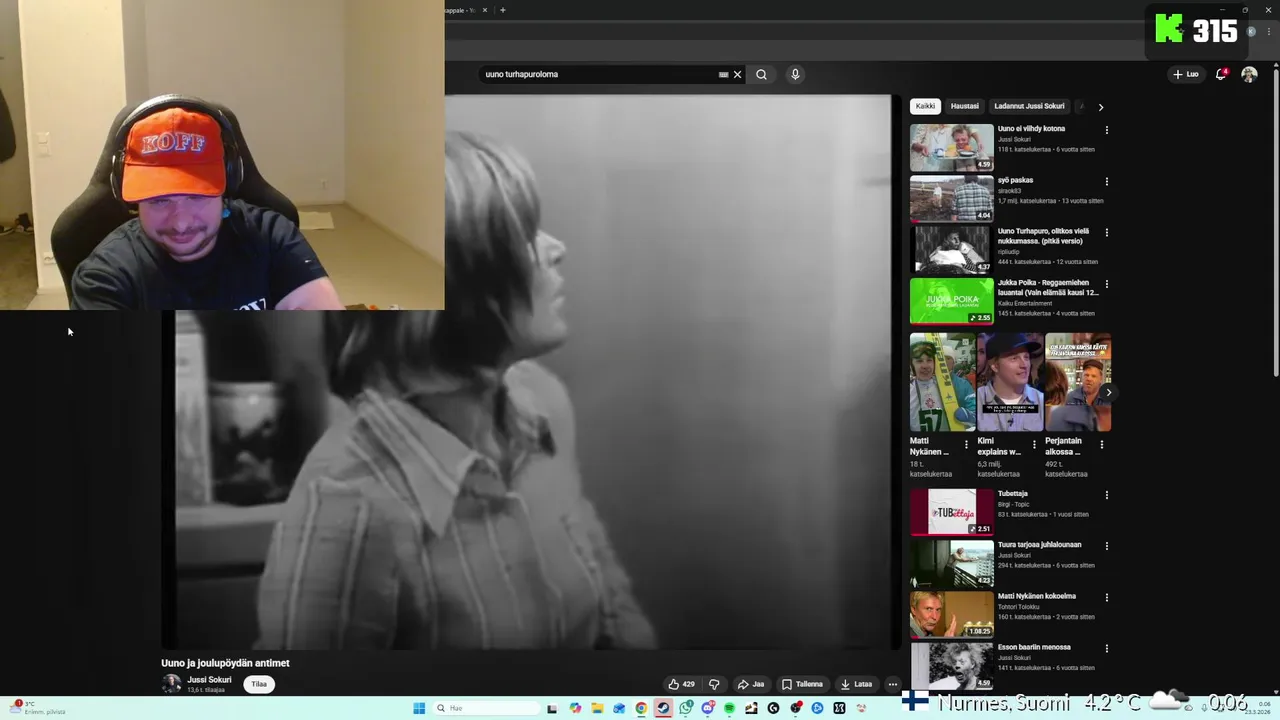Open Matti Nykänen kokoelma title
The image size is (1280, 720).
click(x=1036, y=596)
